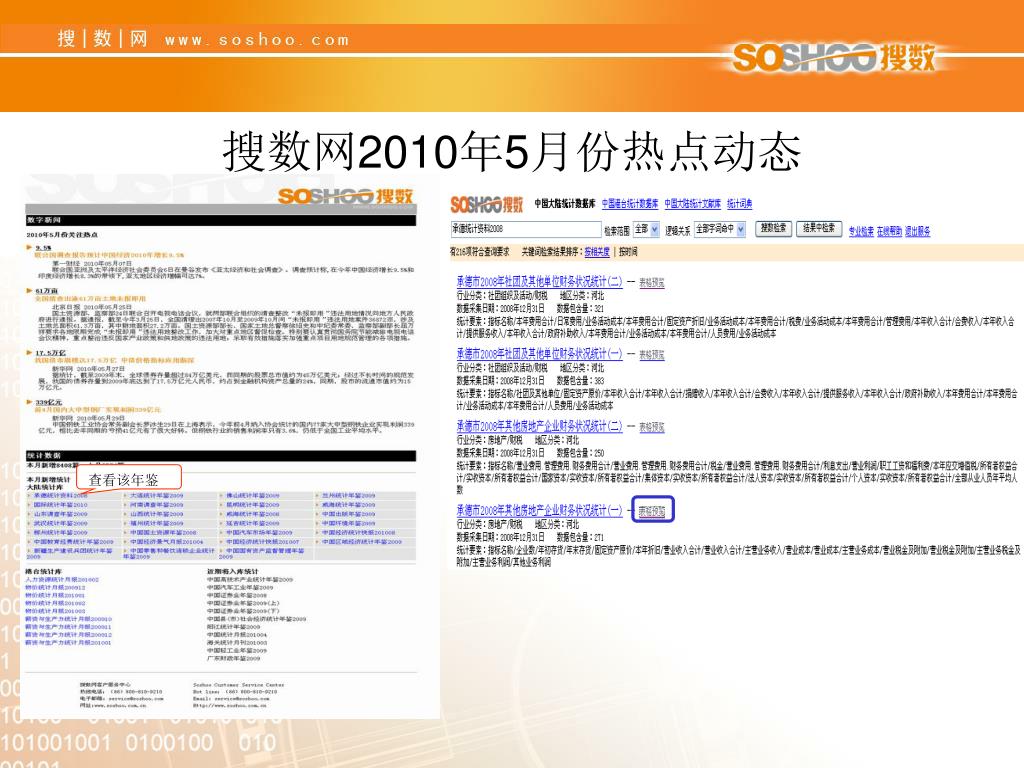Click 表格预览 for 社团及其他单位财务状况统计(二)

pyautogui.click(x=651, y=283)
